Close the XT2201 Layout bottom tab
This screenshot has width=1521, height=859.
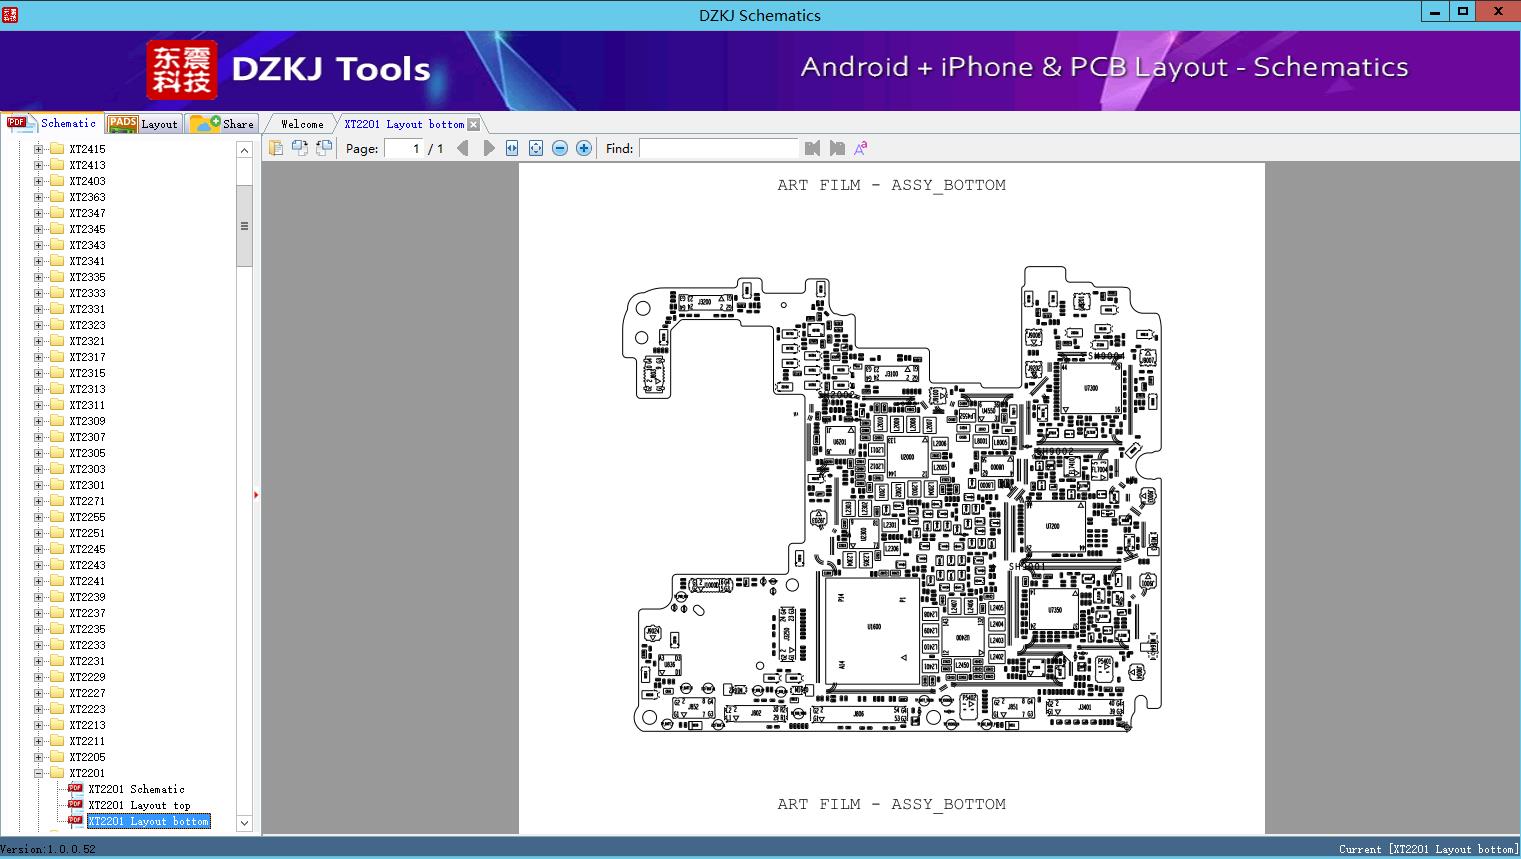point(474,125)
